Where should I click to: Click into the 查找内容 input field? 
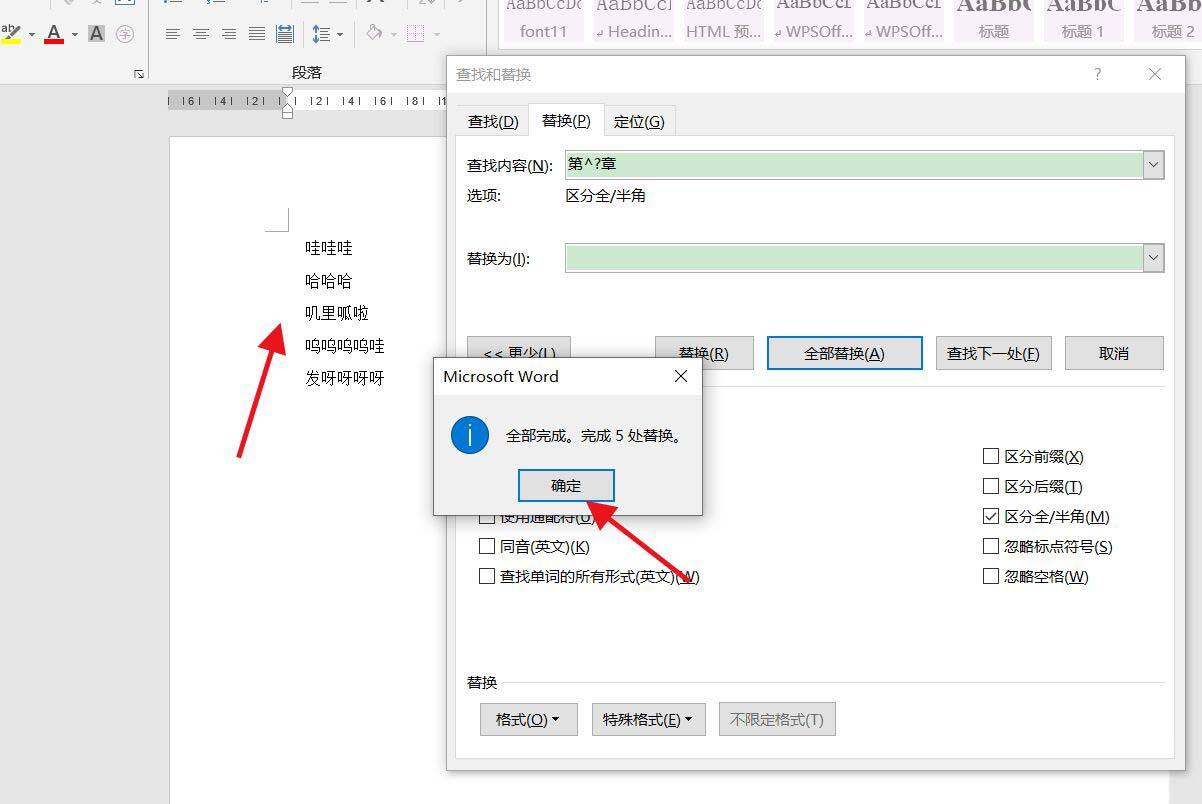pos(854,165)
